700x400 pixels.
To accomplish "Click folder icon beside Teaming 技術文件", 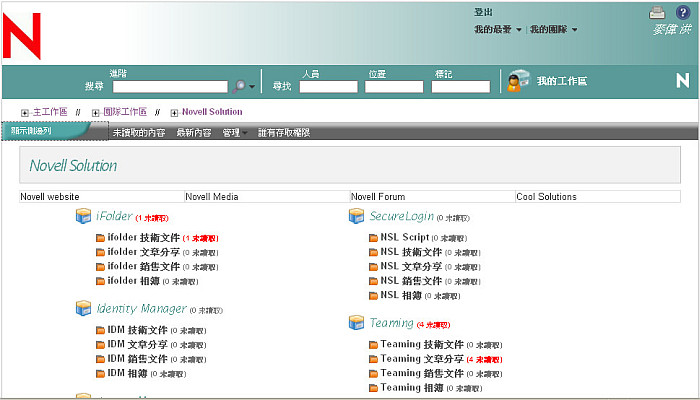I will [x=373, y=345].
